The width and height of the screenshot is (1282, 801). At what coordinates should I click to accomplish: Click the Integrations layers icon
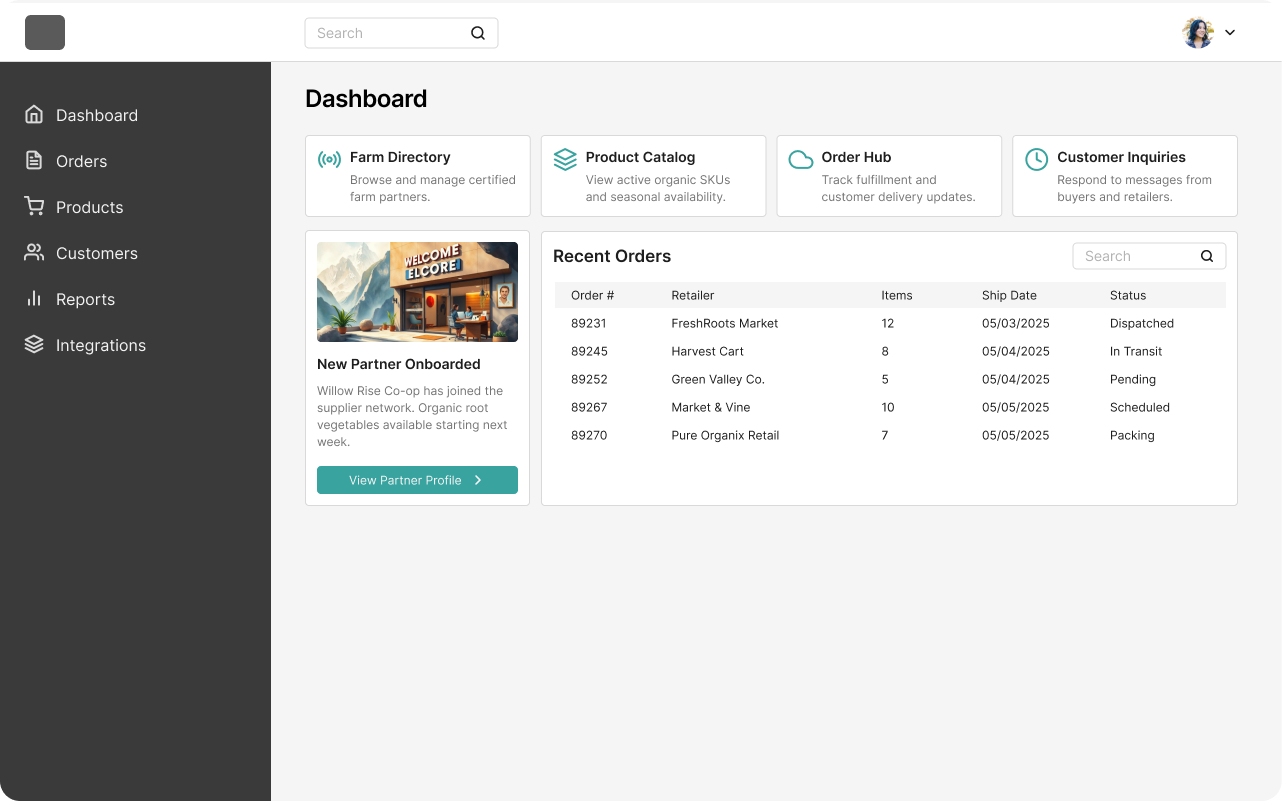click(34, 345)
